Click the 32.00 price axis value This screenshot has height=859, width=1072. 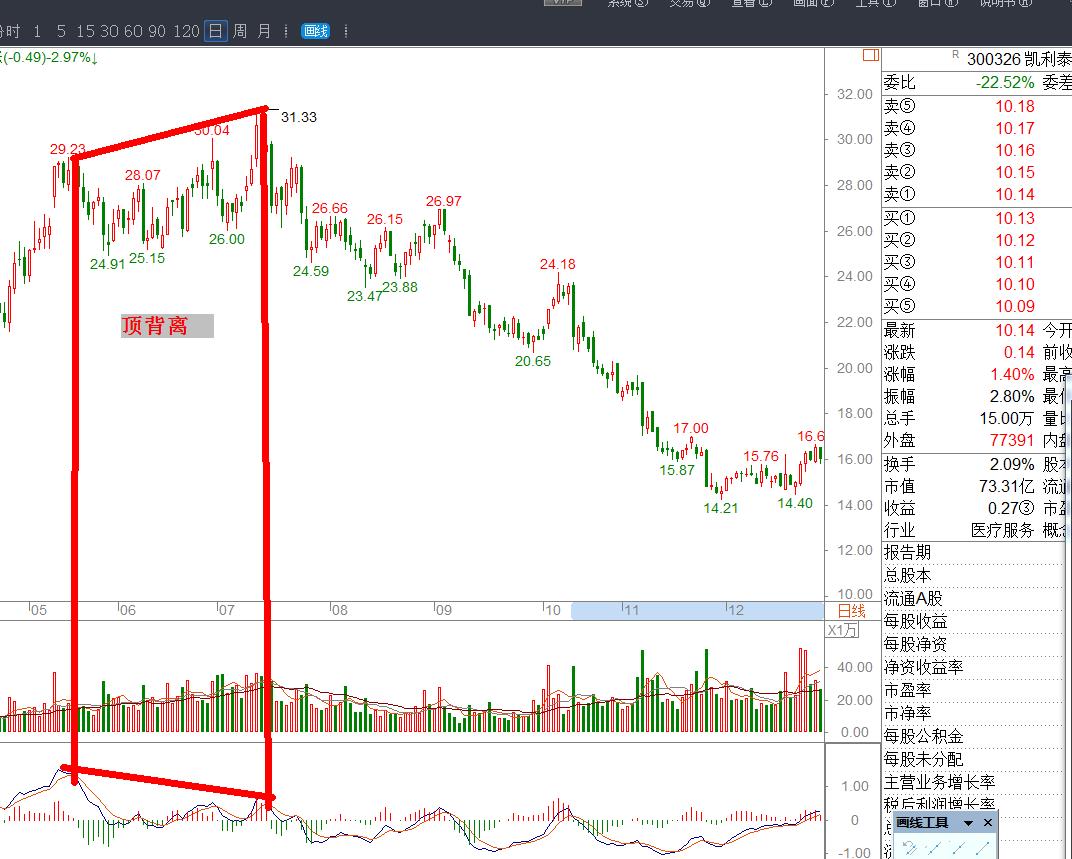coord(855,94)
